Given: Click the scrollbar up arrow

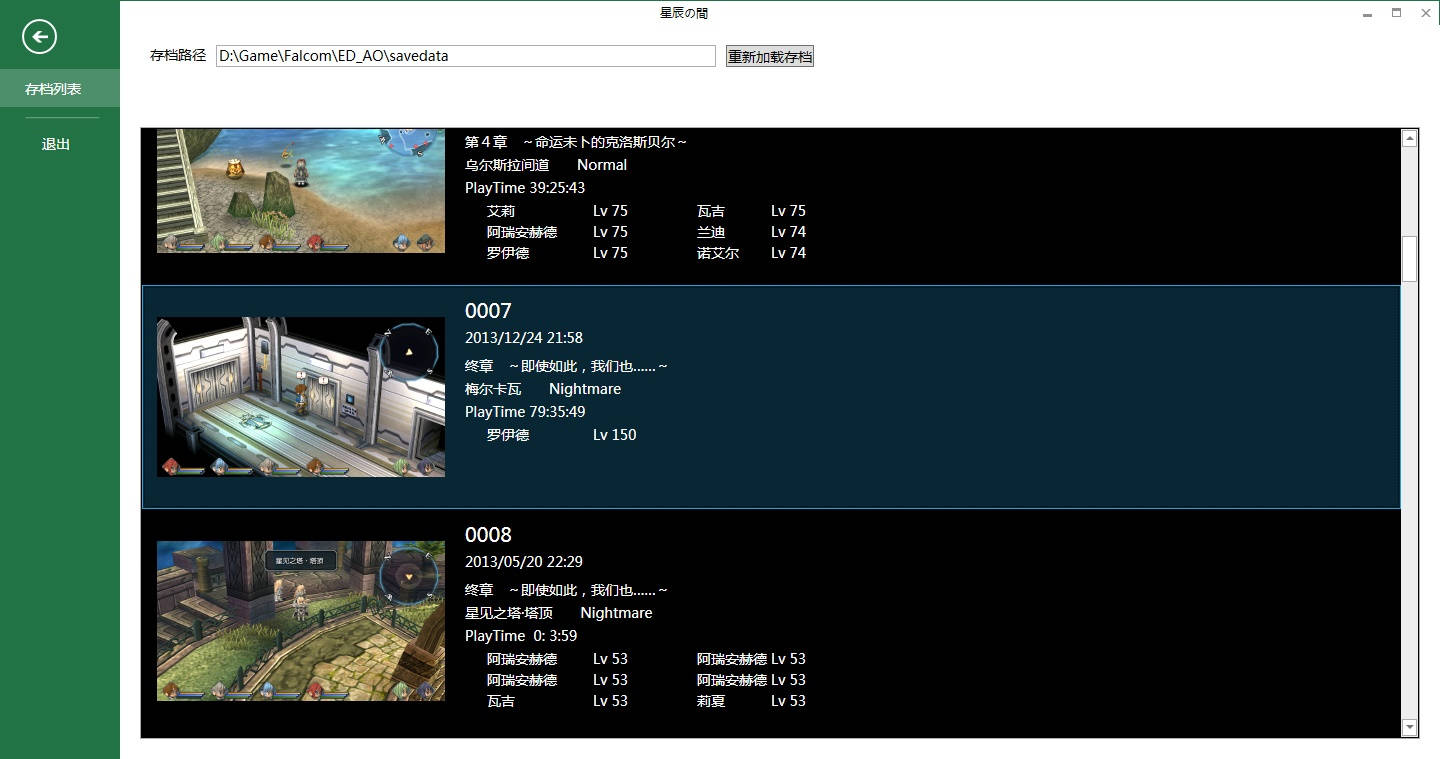Looking at the screenshot, I should tap(1410, 139).
